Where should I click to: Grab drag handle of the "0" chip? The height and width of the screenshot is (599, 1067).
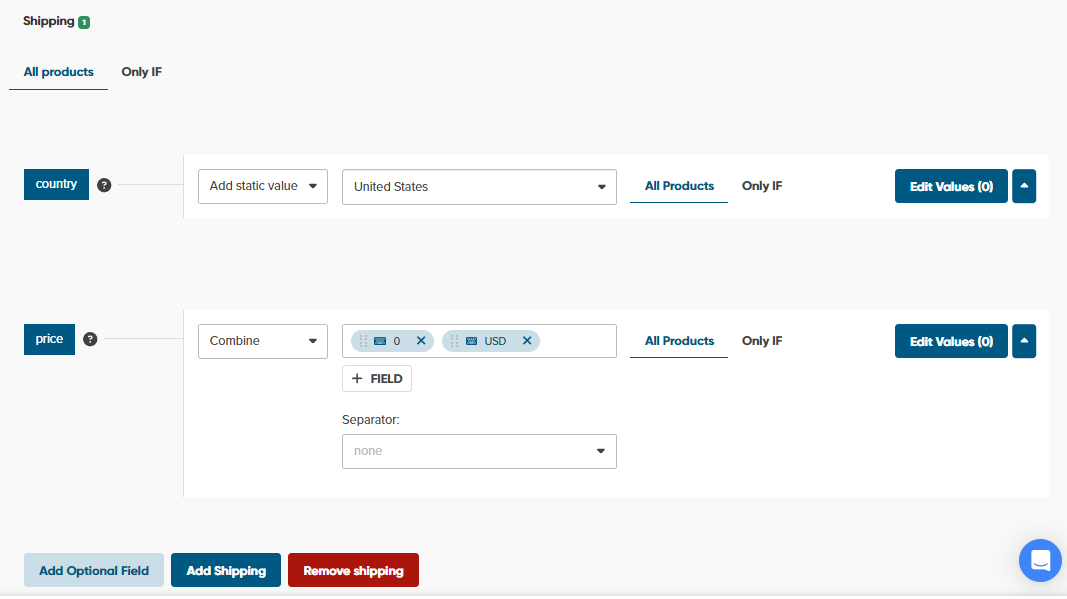(x=363, y=341)
